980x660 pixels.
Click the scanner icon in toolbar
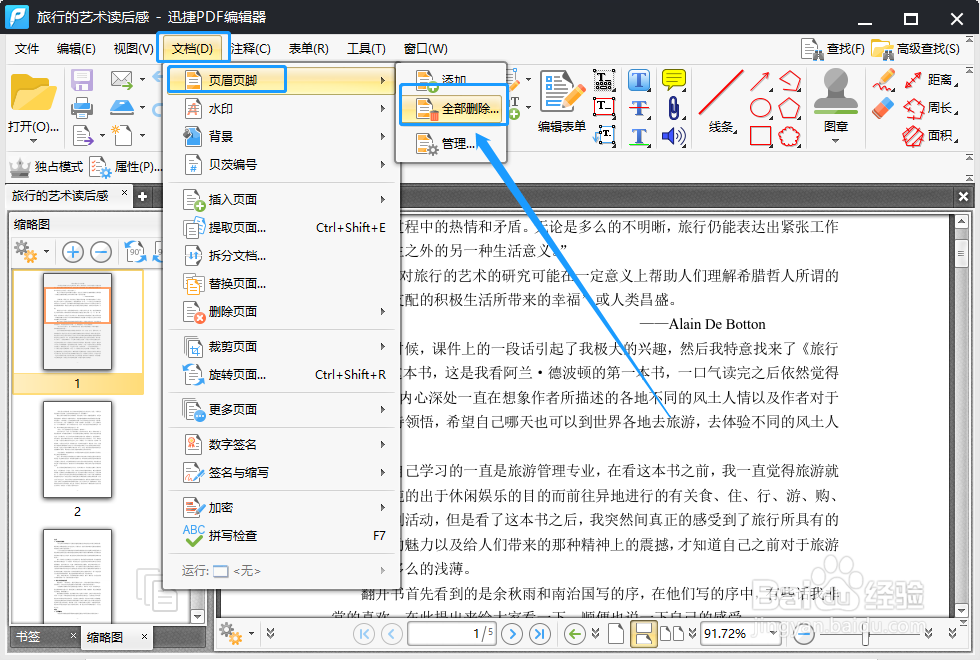(x=121, y=107)
